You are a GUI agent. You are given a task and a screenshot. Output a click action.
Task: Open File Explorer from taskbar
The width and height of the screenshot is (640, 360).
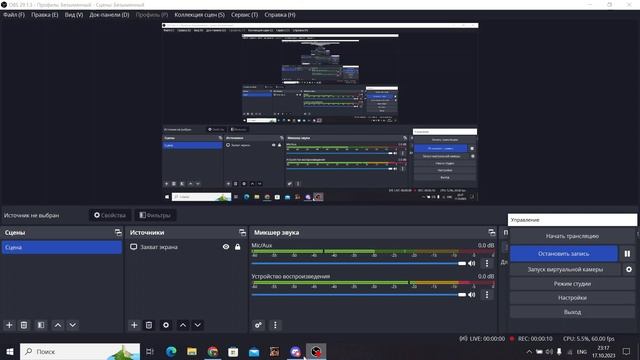tap(192, 351)
